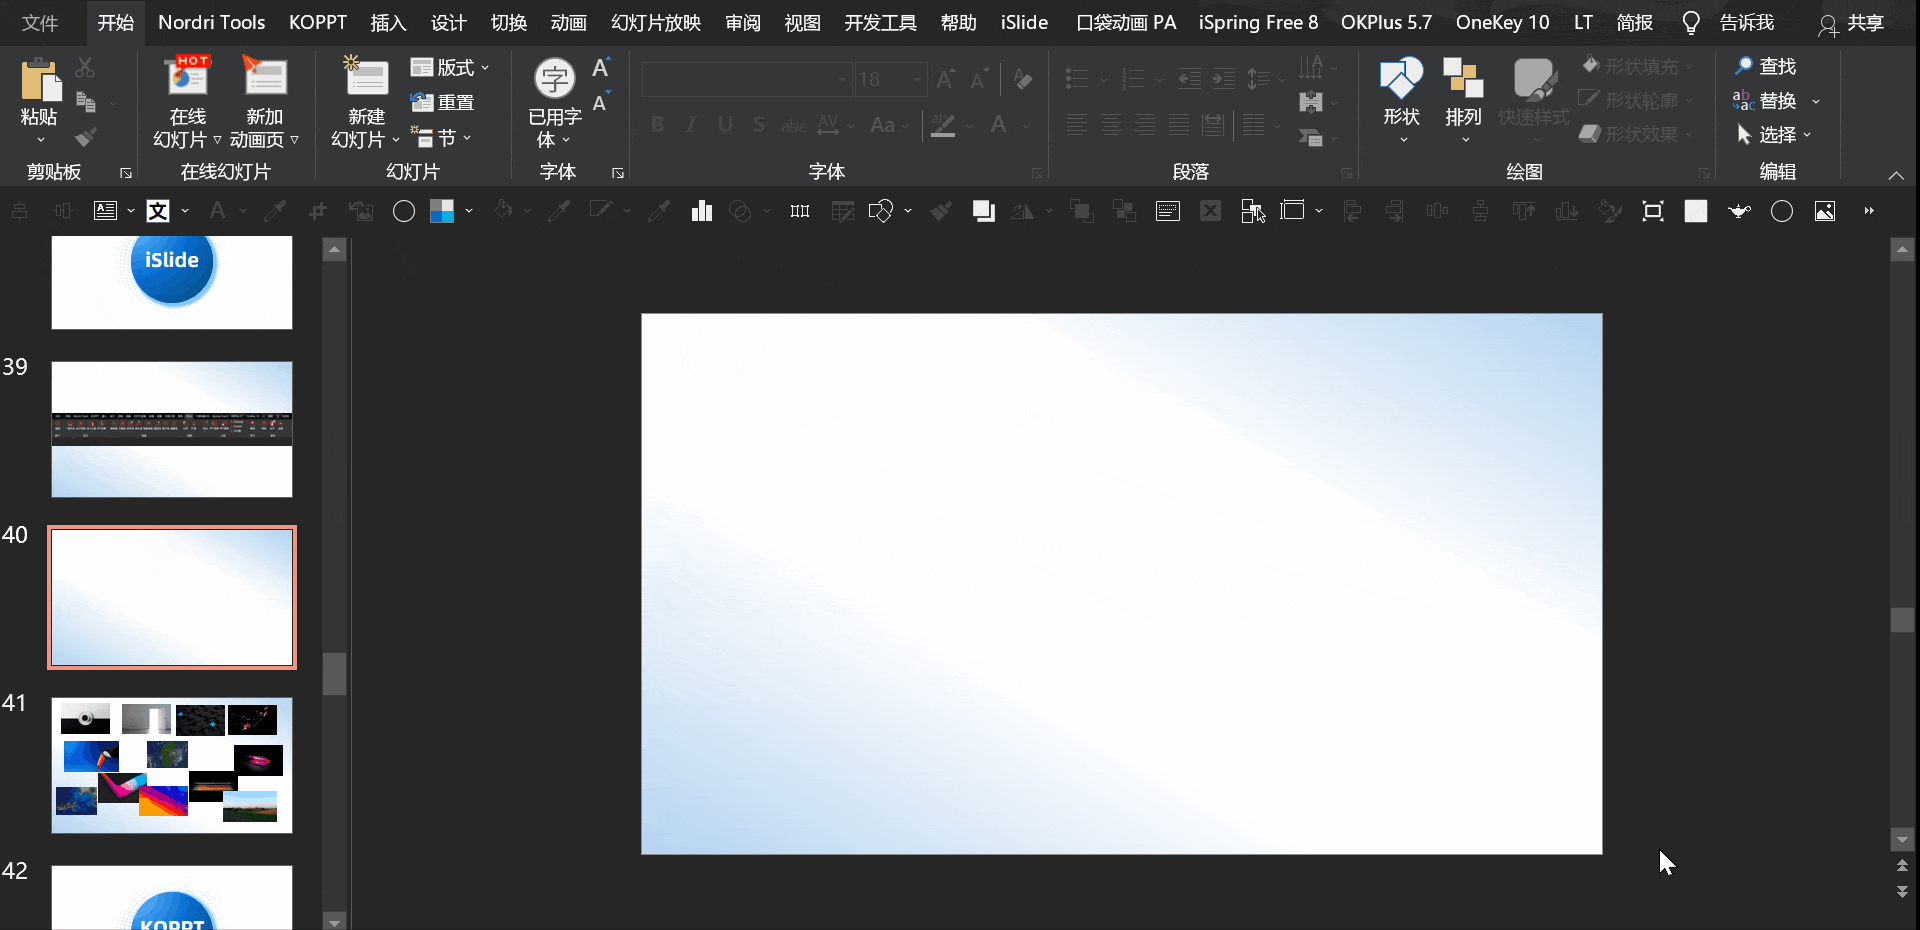Image resolution: width=1920 pixels, height=930 pixels.
Task: Click the Tell Me lightbulb icon
Action: (x=1691, y=23)
